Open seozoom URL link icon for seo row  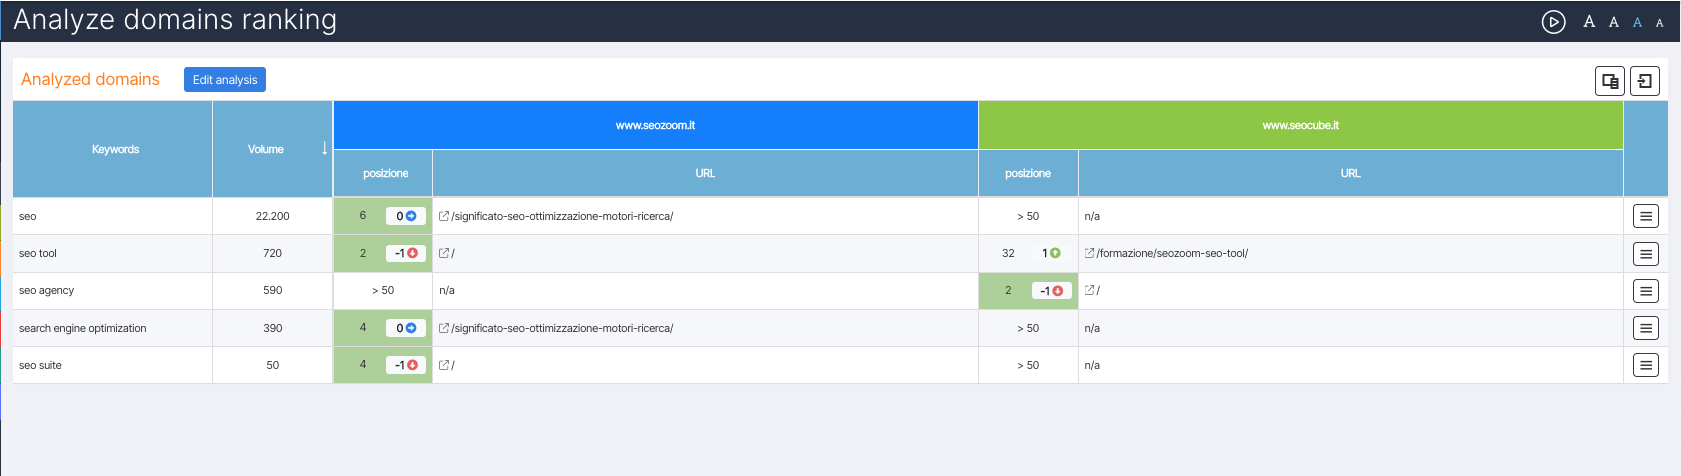coord(444,216)
